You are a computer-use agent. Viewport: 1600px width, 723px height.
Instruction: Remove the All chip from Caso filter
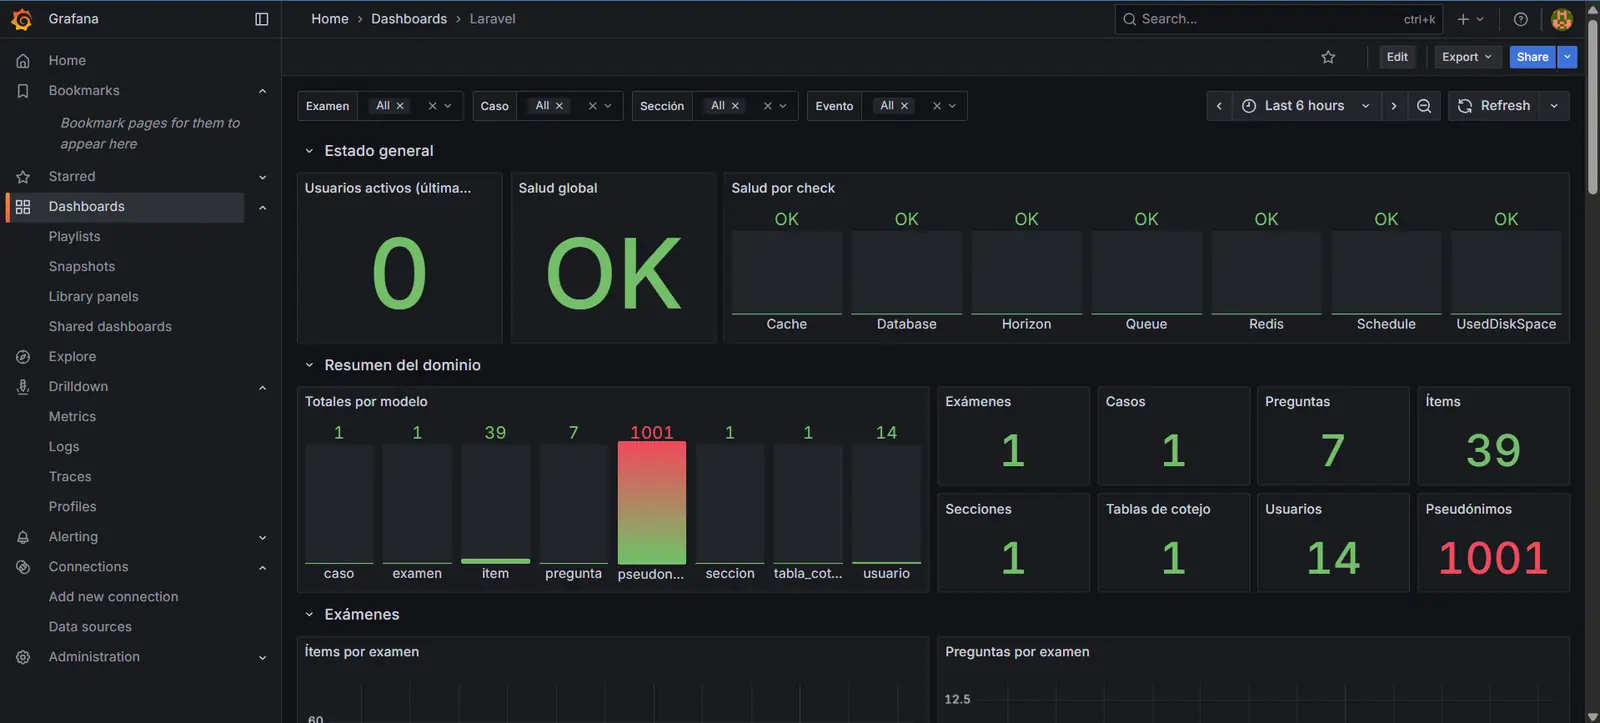coord(559,106)
